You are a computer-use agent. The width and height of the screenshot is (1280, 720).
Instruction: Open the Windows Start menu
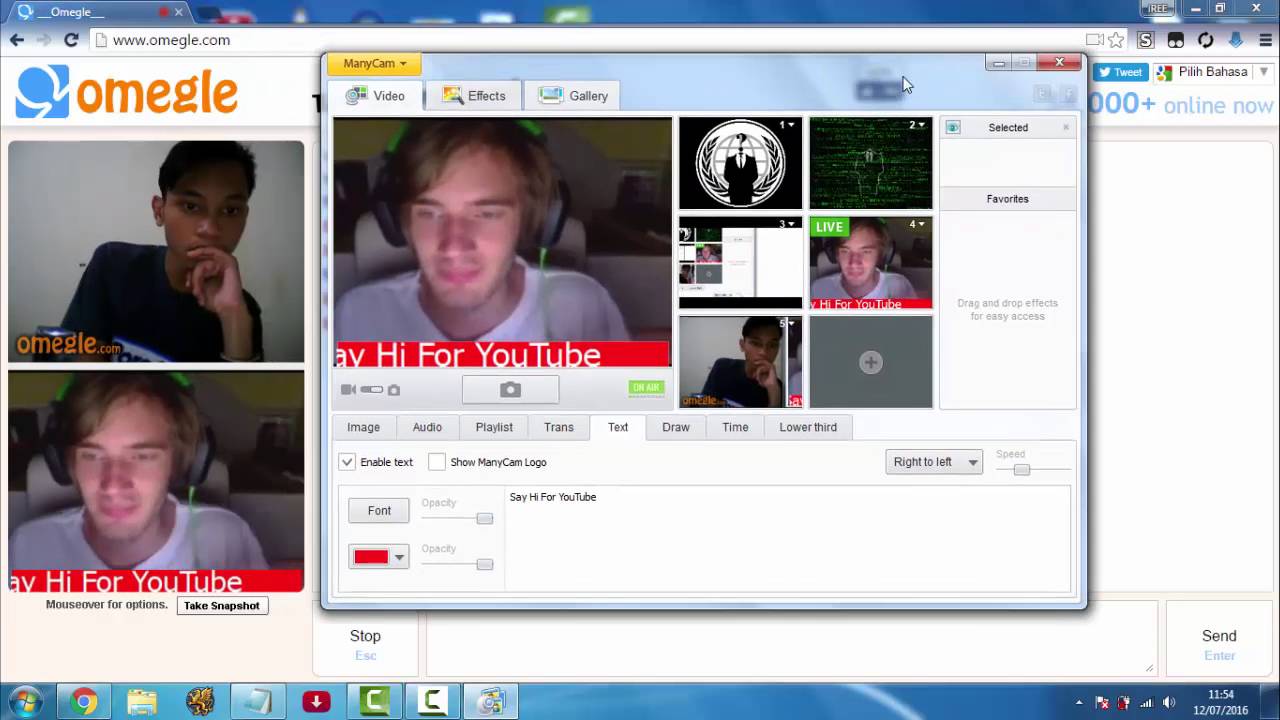point(24,701)
